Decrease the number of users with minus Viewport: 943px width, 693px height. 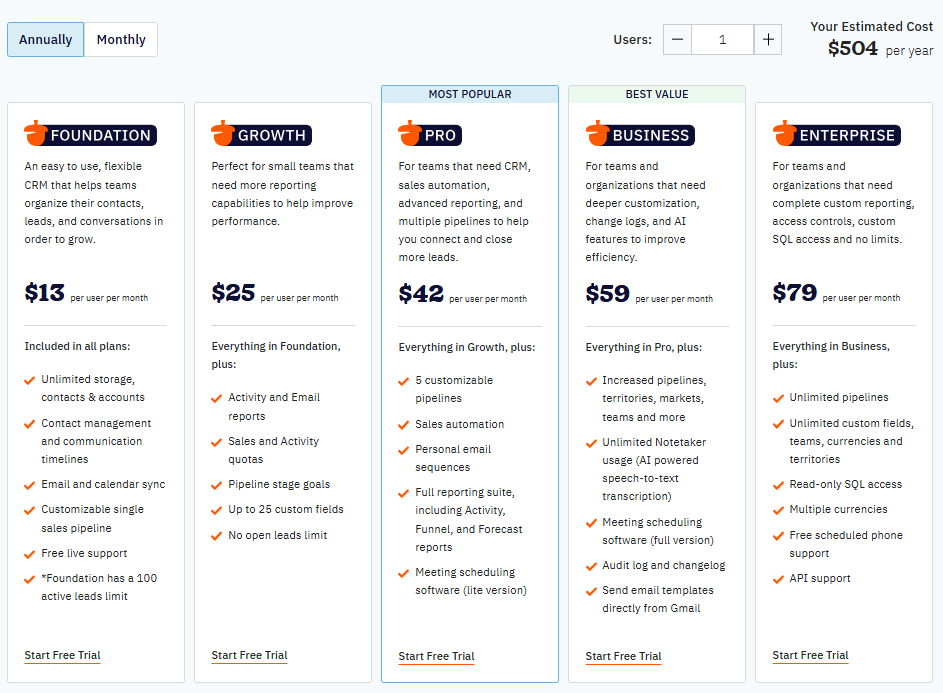coord(676,39)
